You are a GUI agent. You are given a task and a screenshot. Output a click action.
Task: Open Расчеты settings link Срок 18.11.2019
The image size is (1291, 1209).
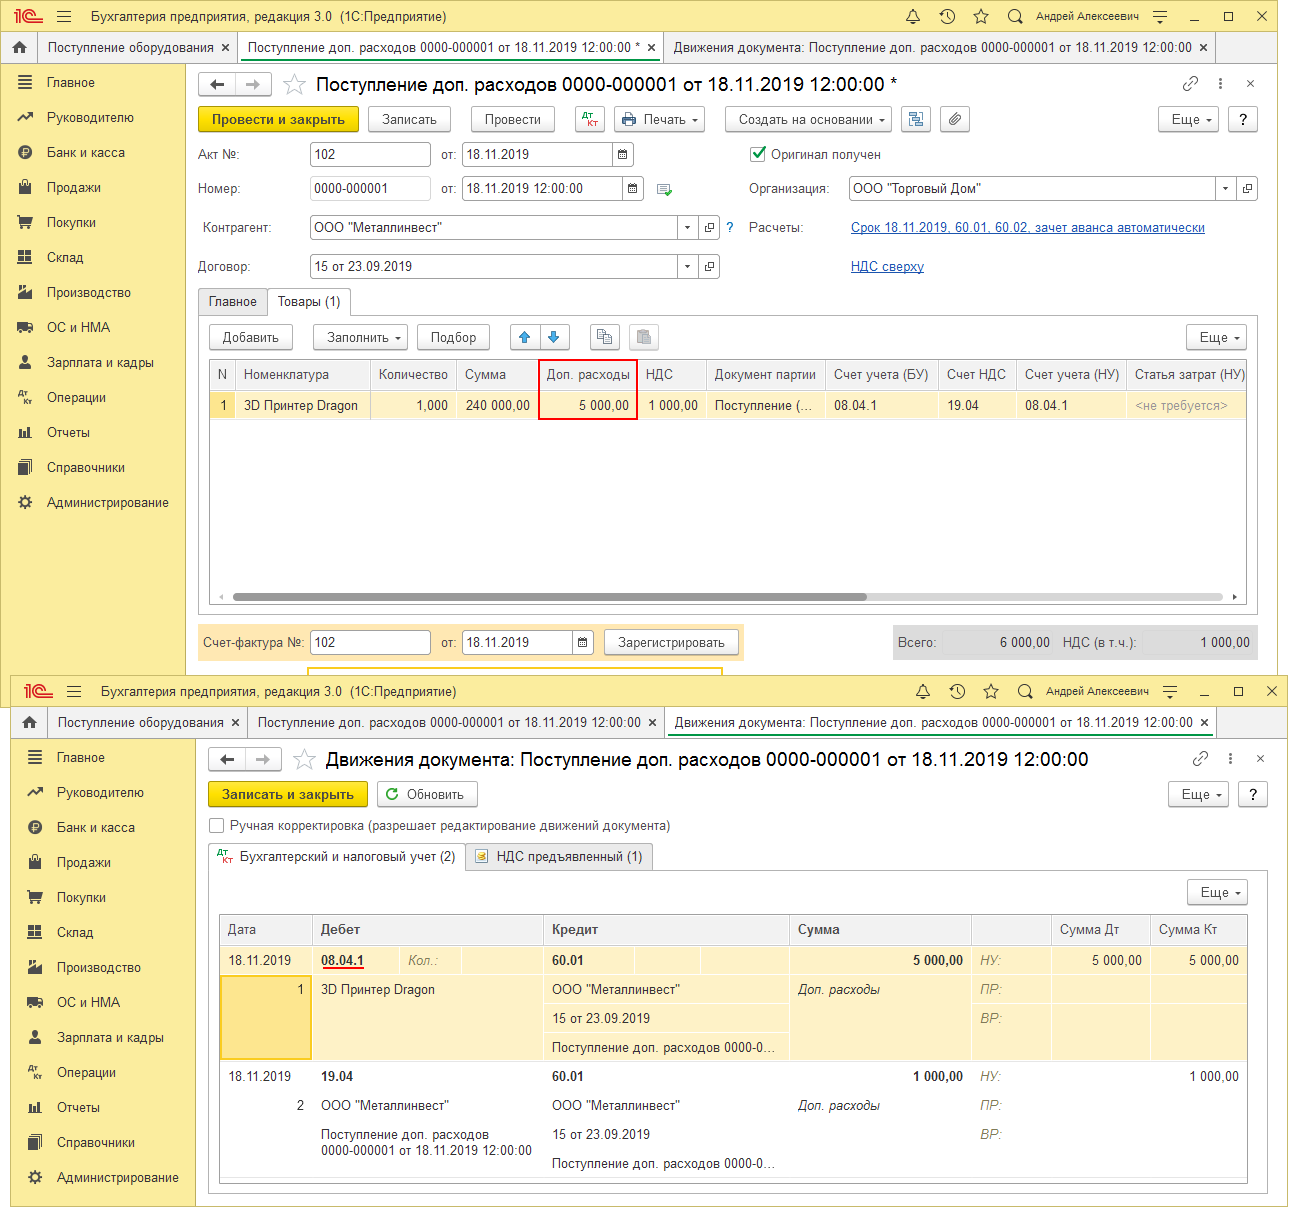(x=1028, y=227)
